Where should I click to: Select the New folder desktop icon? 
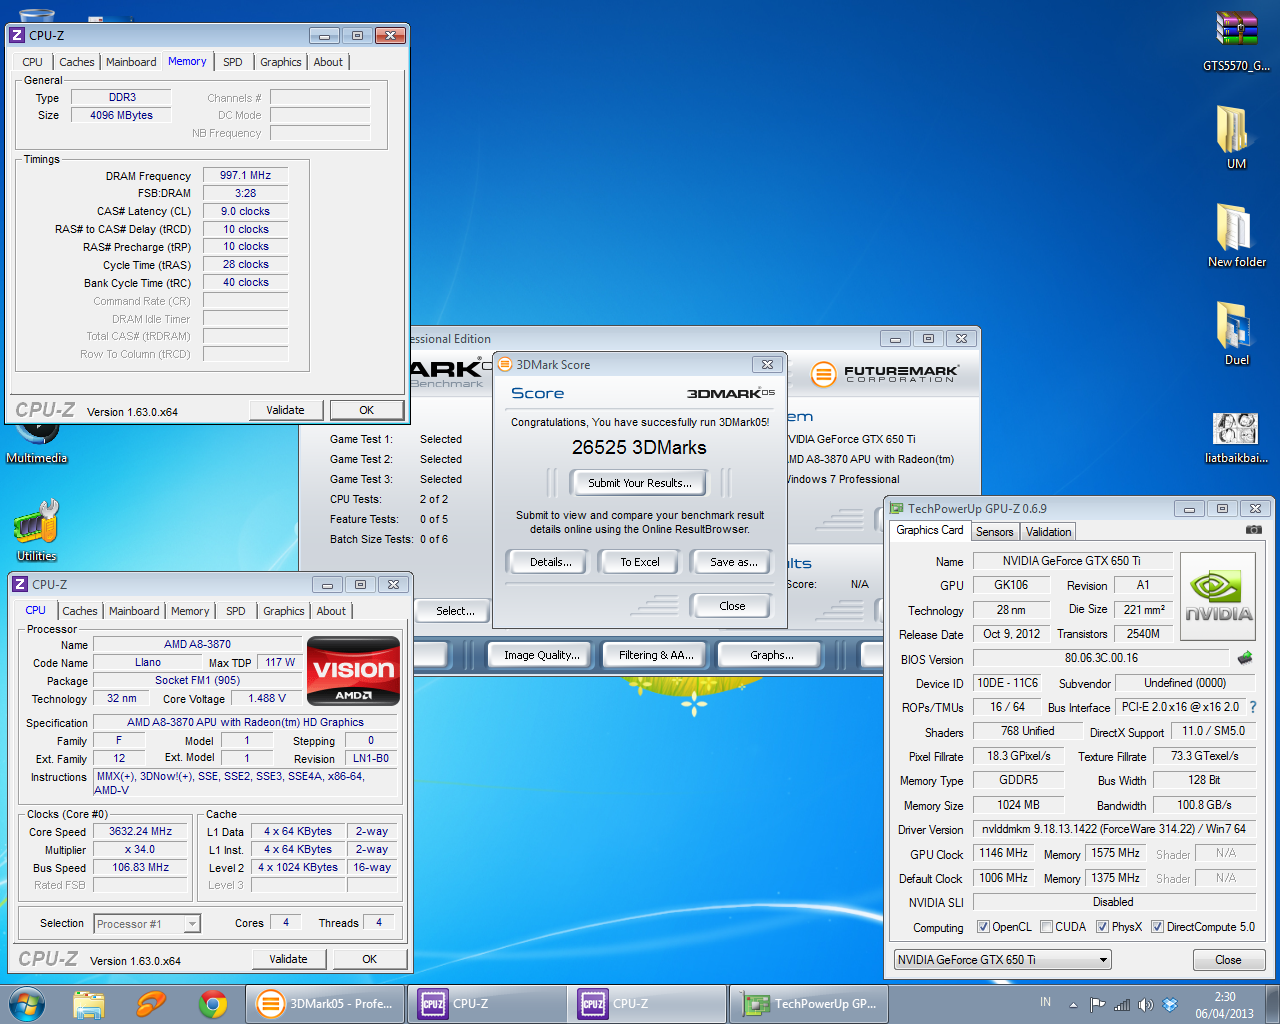(x=1237, y=235)
